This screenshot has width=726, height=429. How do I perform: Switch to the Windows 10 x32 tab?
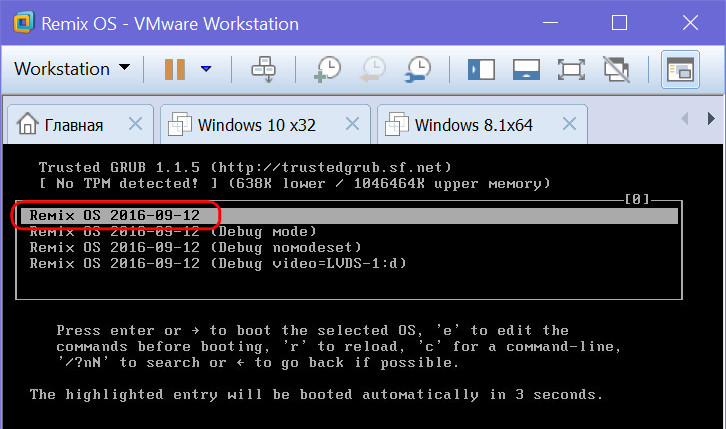[x=265, y=124]
